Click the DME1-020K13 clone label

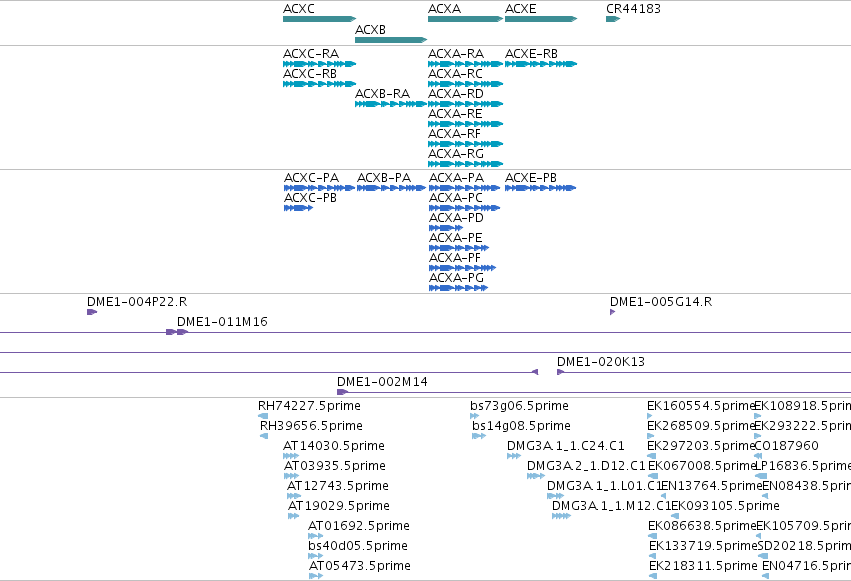click(601, 362)
